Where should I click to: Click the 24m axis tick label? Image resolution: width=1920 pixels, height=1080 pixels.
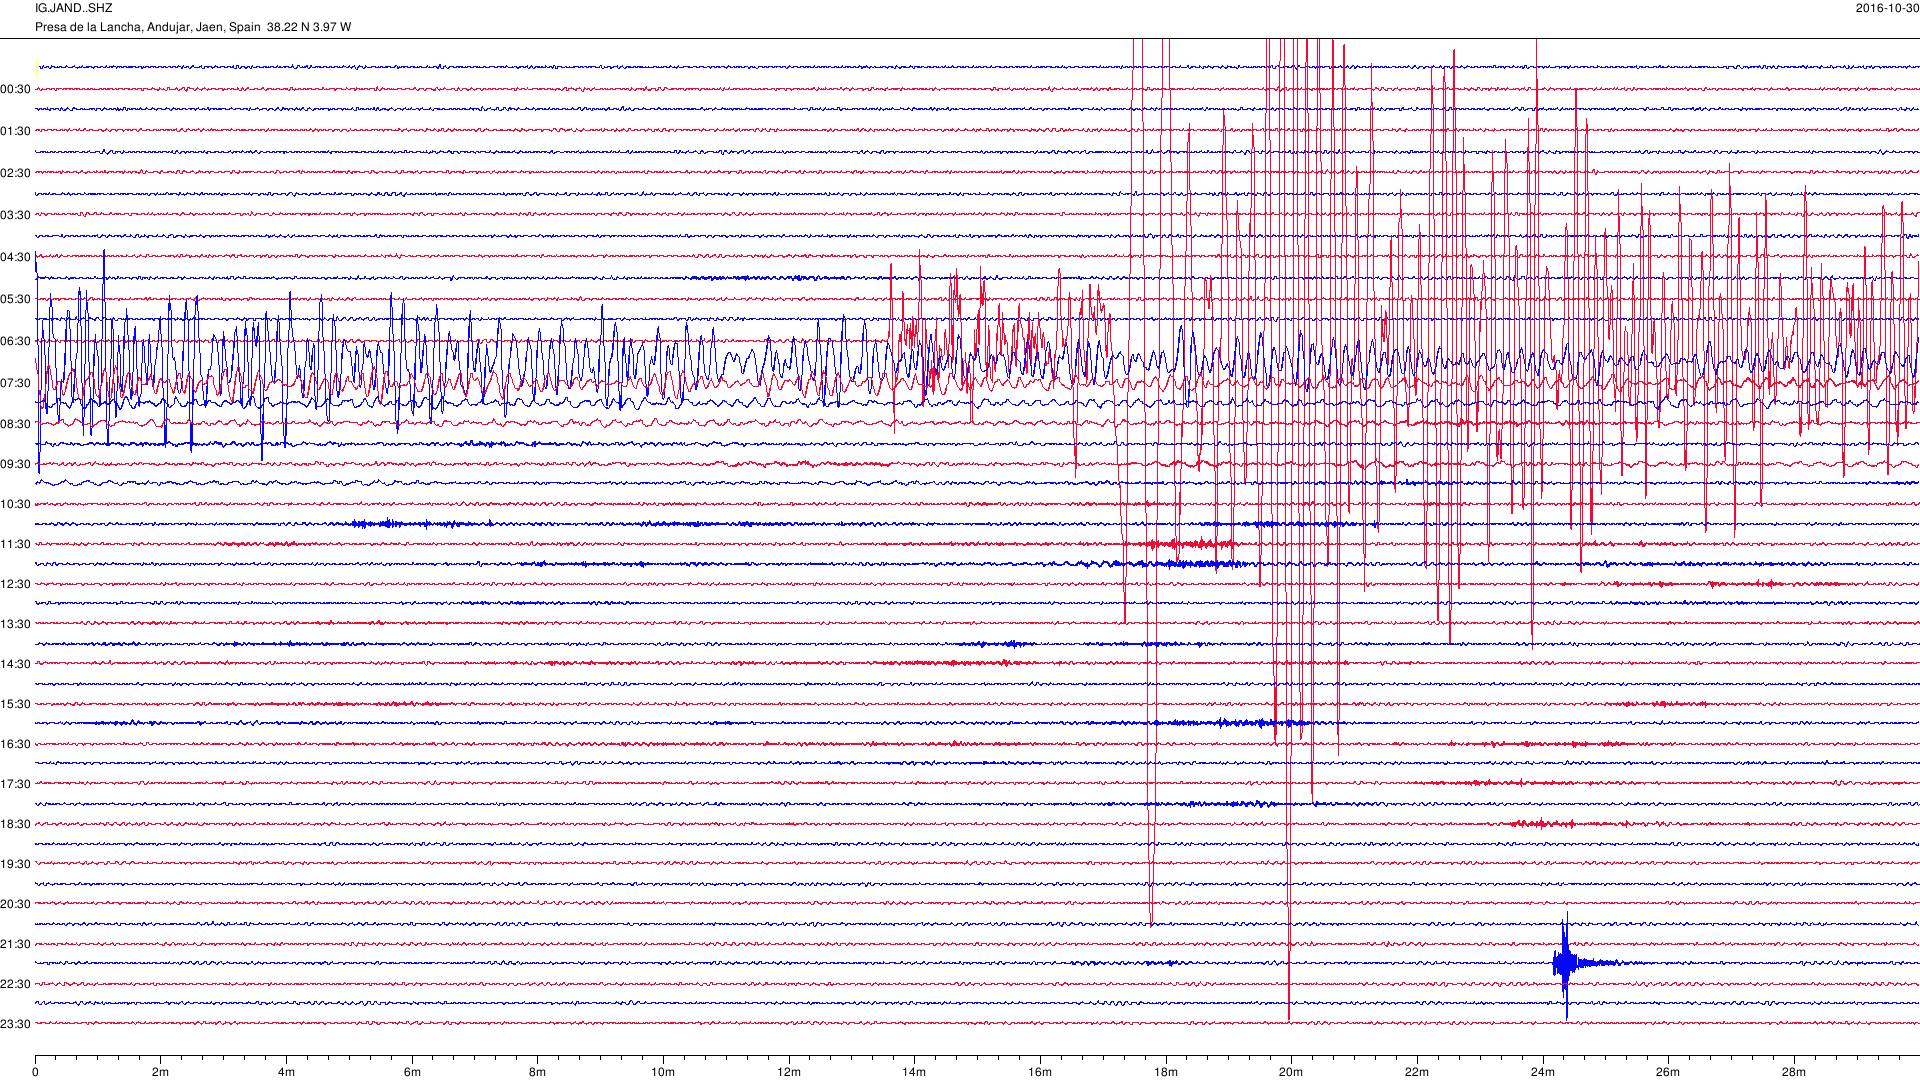1543,1073
